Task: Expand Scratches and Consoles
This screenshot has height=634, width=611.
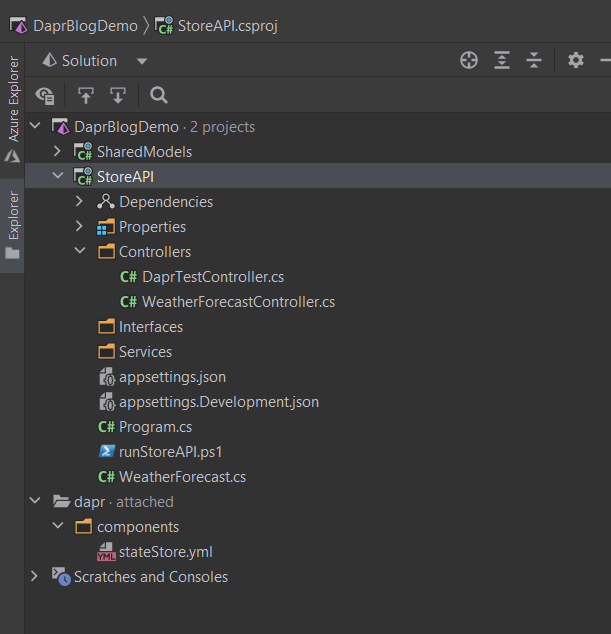Action: (x=34, y=576)
